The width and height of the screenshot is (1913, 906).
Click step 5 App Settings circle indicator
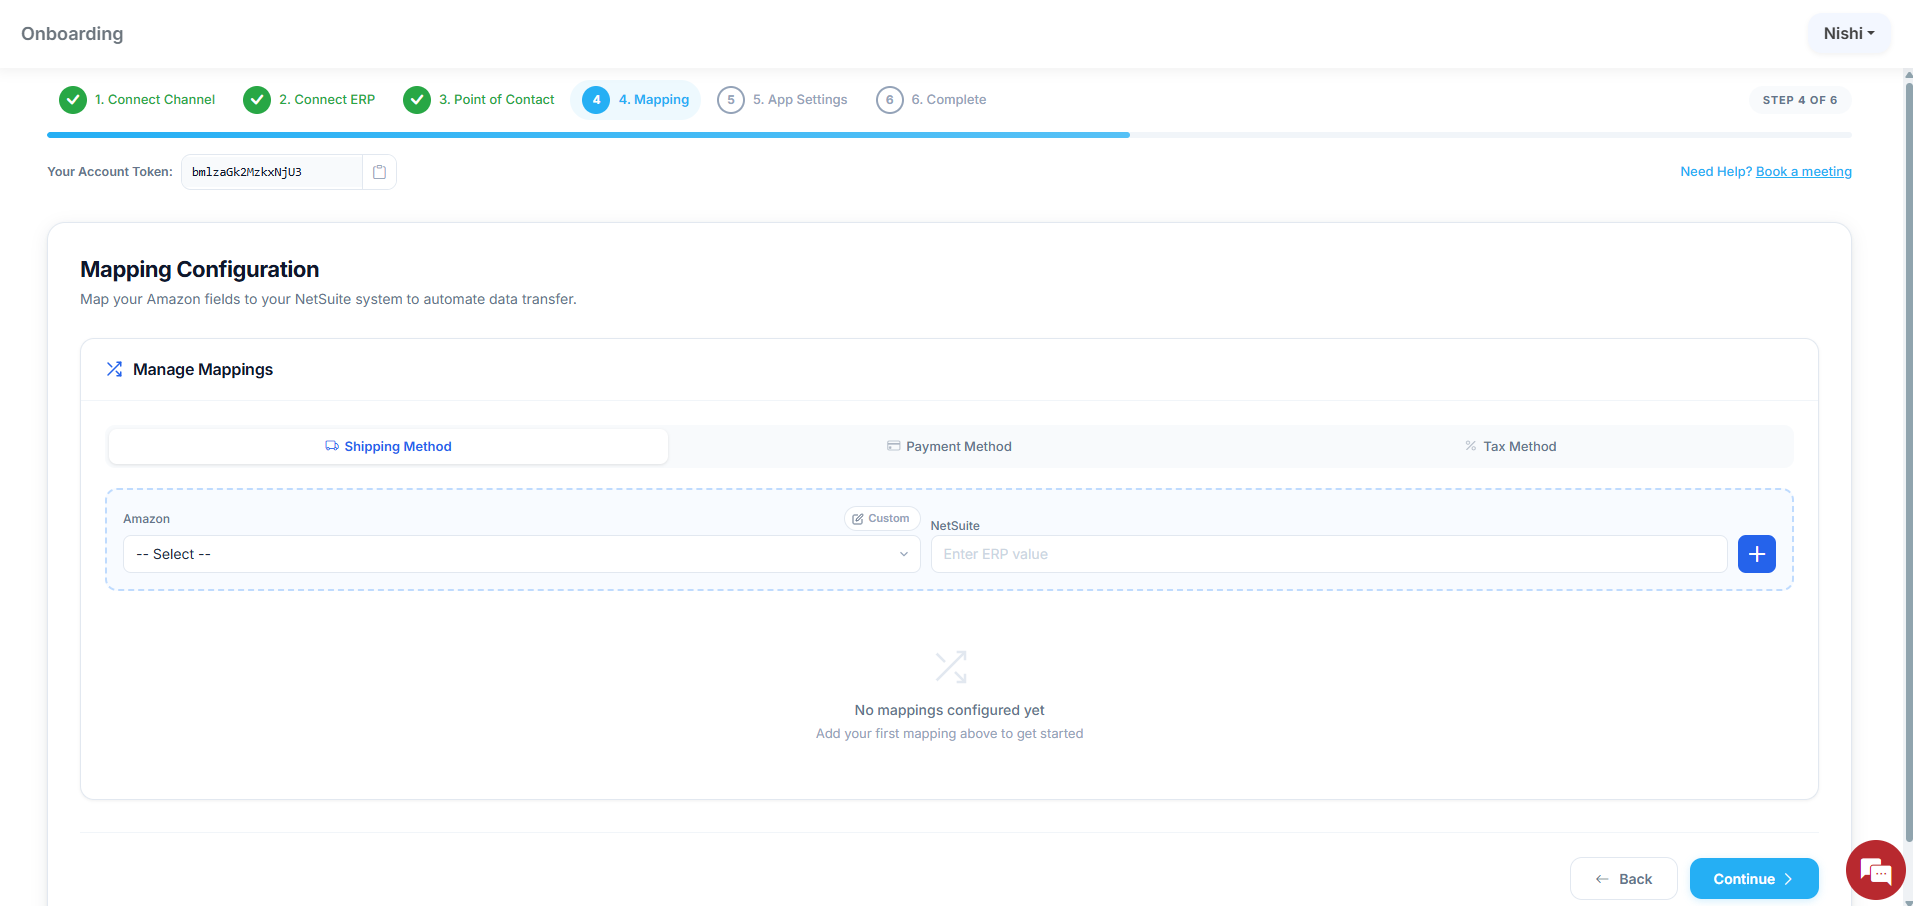point(730,99)
